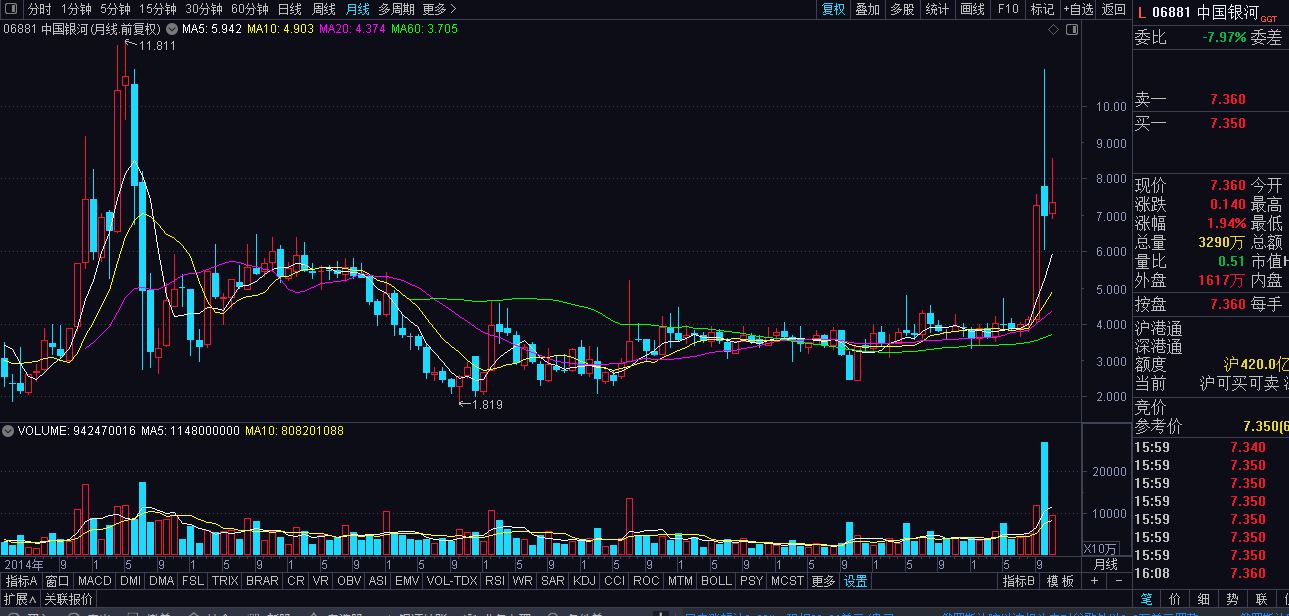Switch to 分时 intraday view
Image resolution: width=1289 pixels, height=616 pixels.
[40, 9]
